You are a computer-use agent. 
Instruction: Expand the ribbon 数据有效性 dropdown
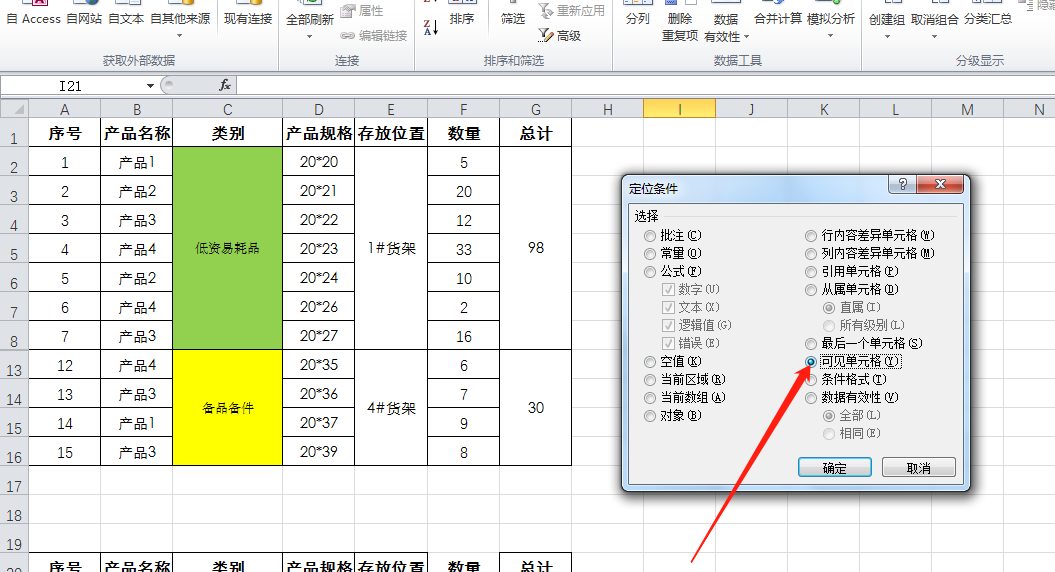tap(746, 36)
